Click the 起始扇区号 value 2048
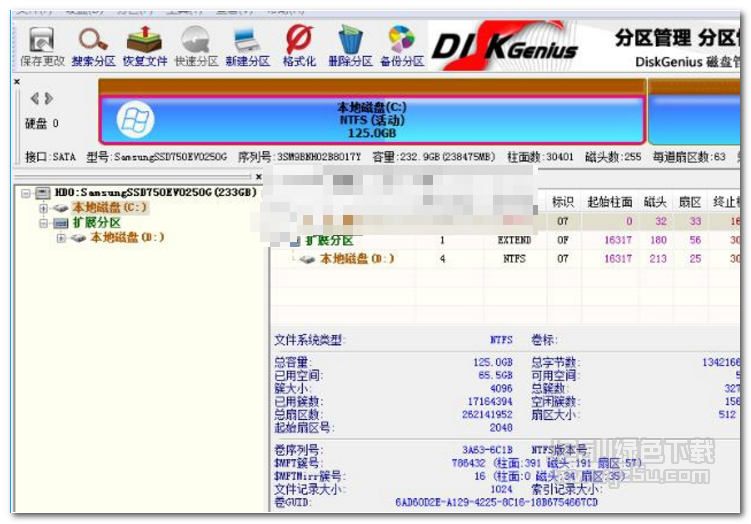Screen dimensions: 751x524 coord(501,427)
